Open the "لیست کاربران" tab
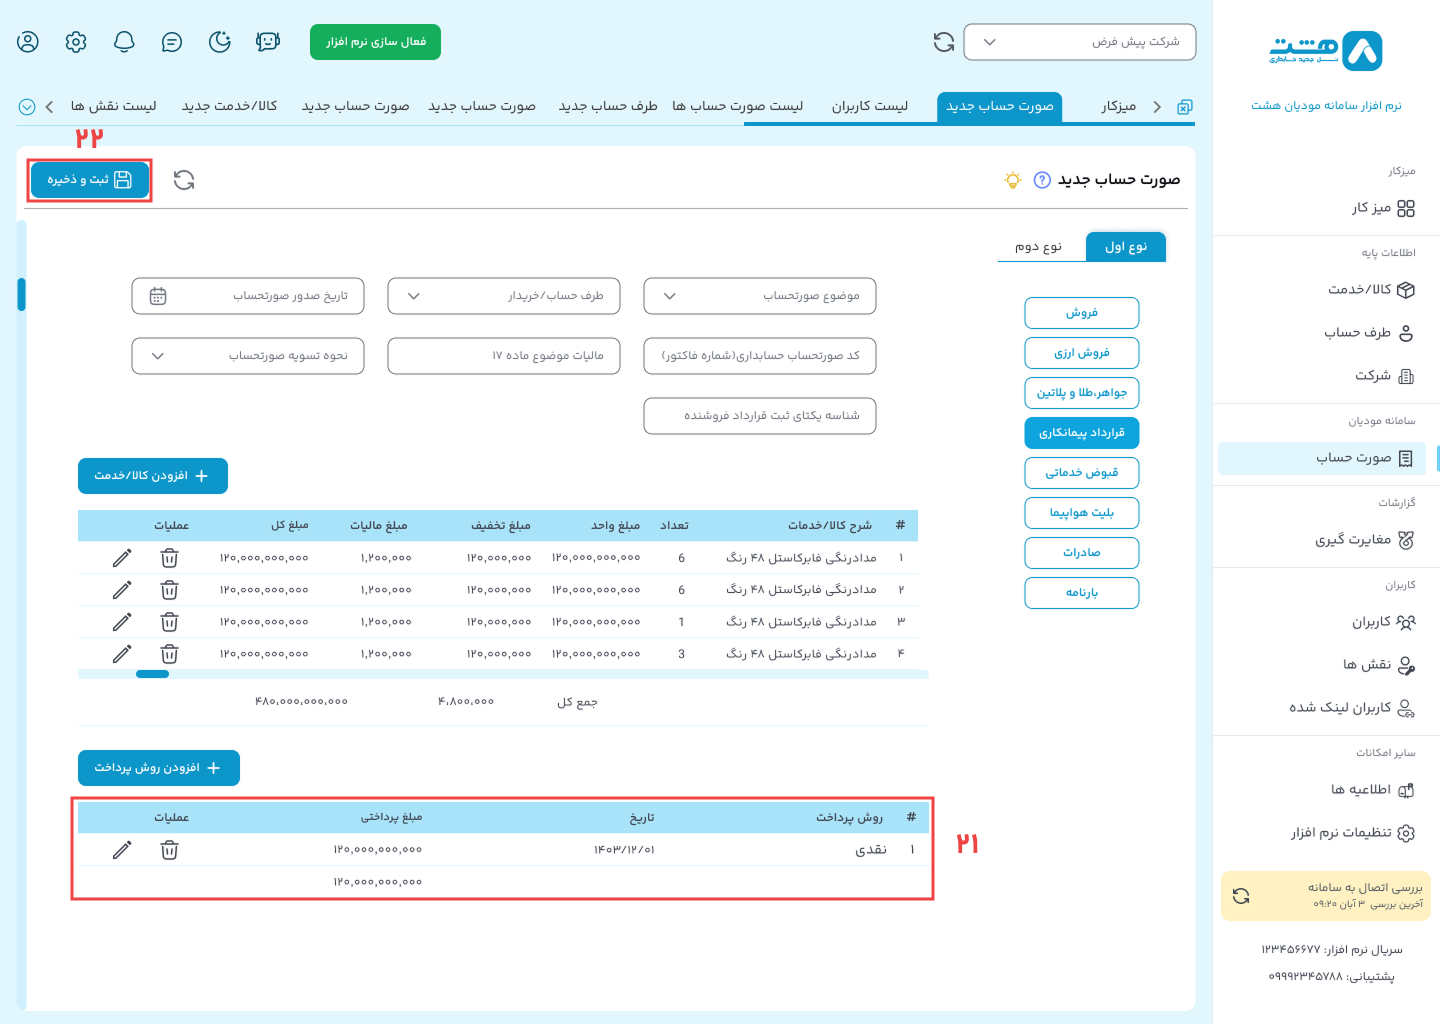The image size is (1440, 1024). [869, 106]
